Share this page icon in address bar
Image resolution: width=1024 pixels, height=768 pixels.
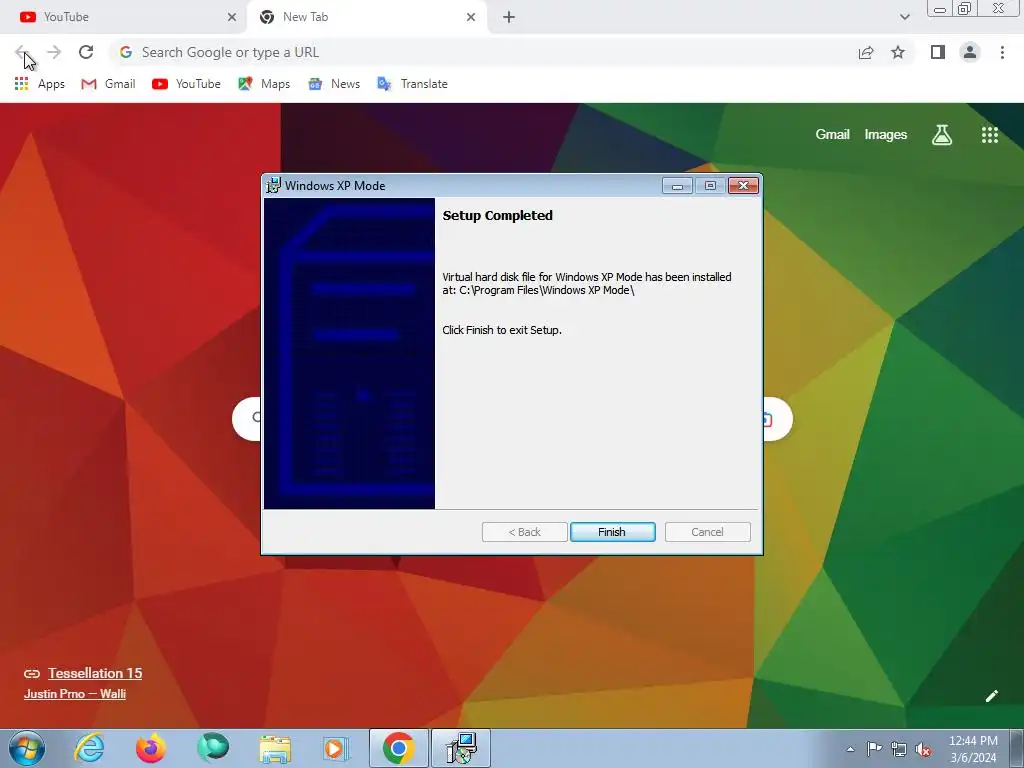[x=866, y=52]
